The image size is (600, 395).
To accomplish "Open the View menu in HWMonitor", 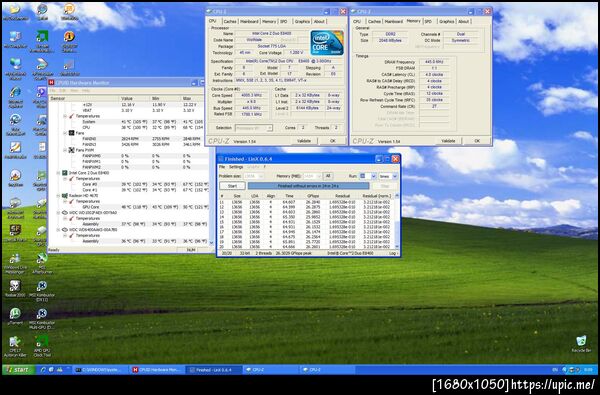I will [x=74, y=91].
